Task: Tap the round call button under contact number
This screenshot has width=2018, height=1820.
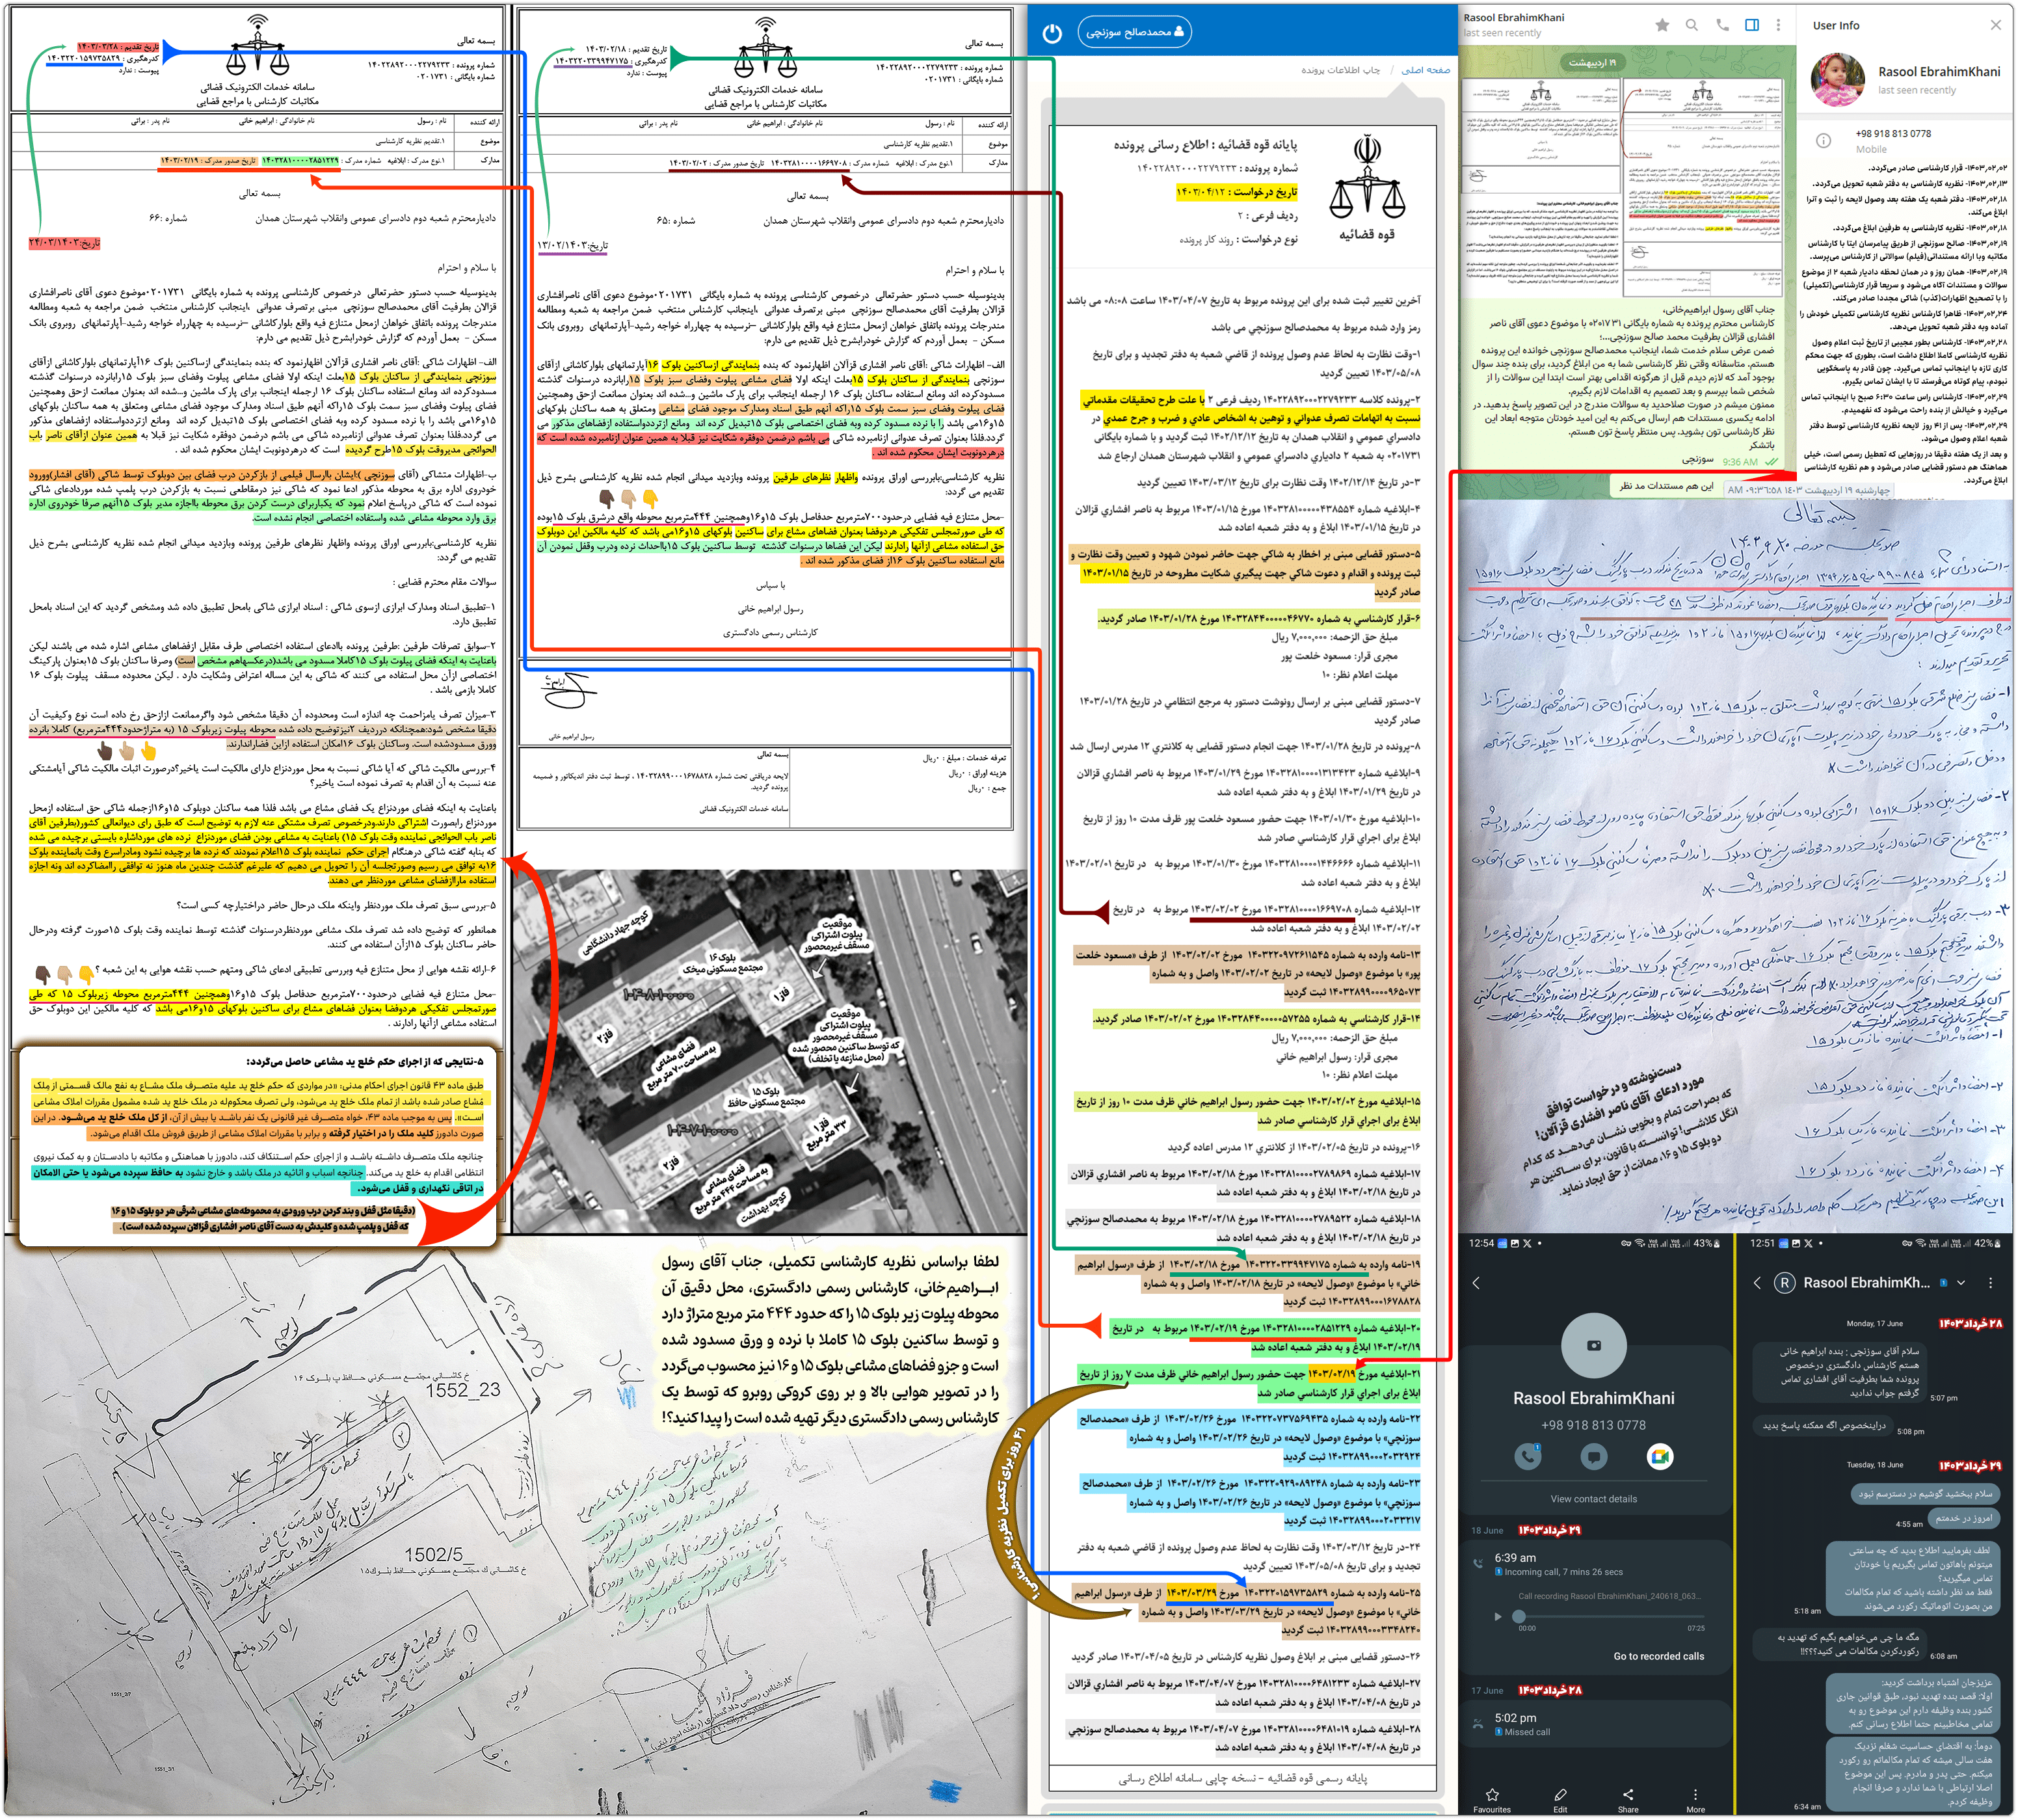Action: (x=1528, y=1456)
